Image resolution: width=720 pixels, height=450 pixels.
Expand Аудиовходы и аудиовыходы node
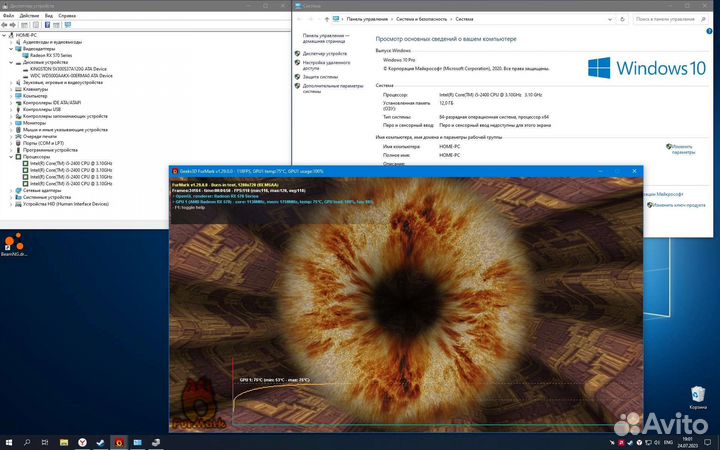(11, 42)
